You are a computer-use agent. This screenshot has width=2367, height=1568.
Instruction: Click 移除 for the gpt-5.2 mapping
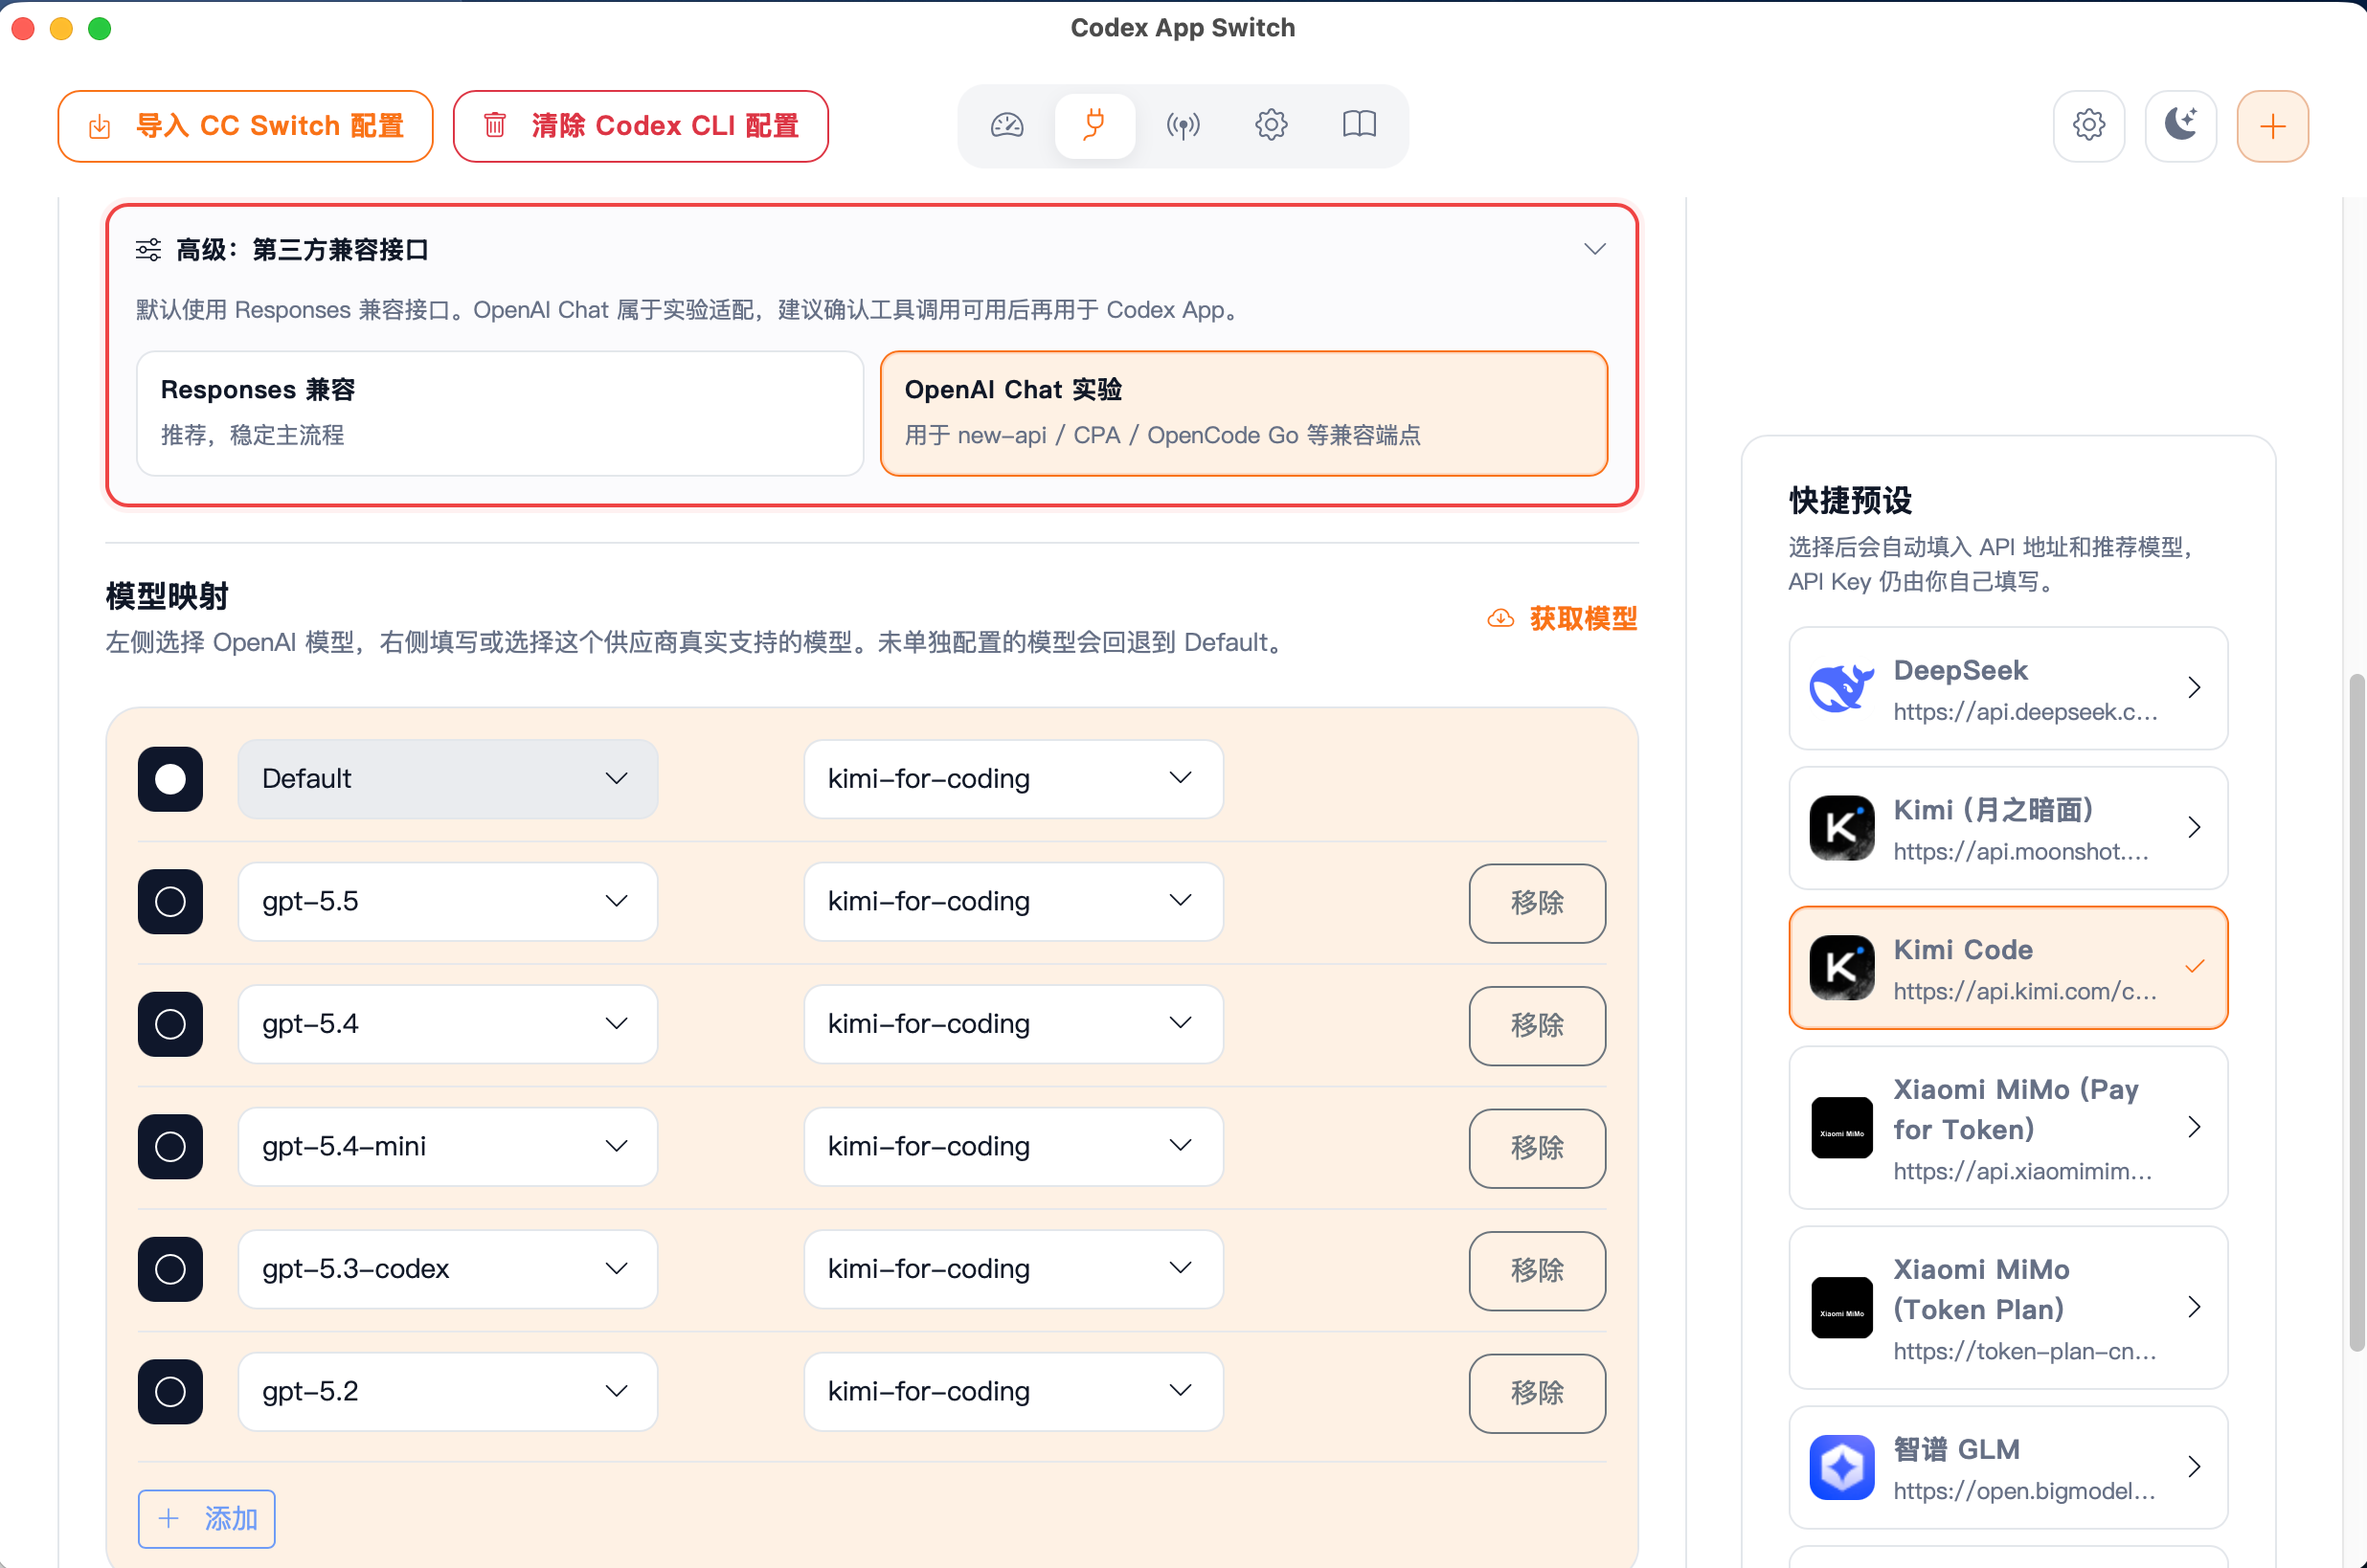click(x=1538, y=1394)
